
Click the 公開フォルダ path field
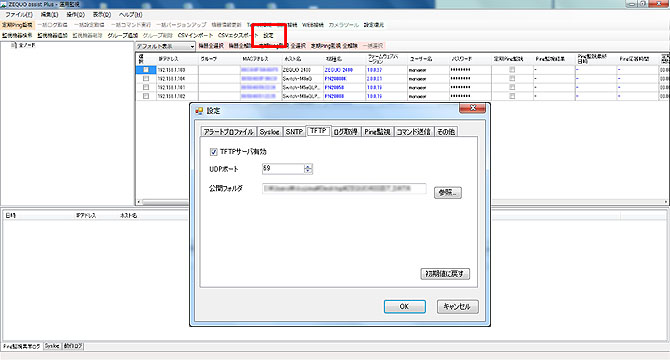[x=344, y=188]
